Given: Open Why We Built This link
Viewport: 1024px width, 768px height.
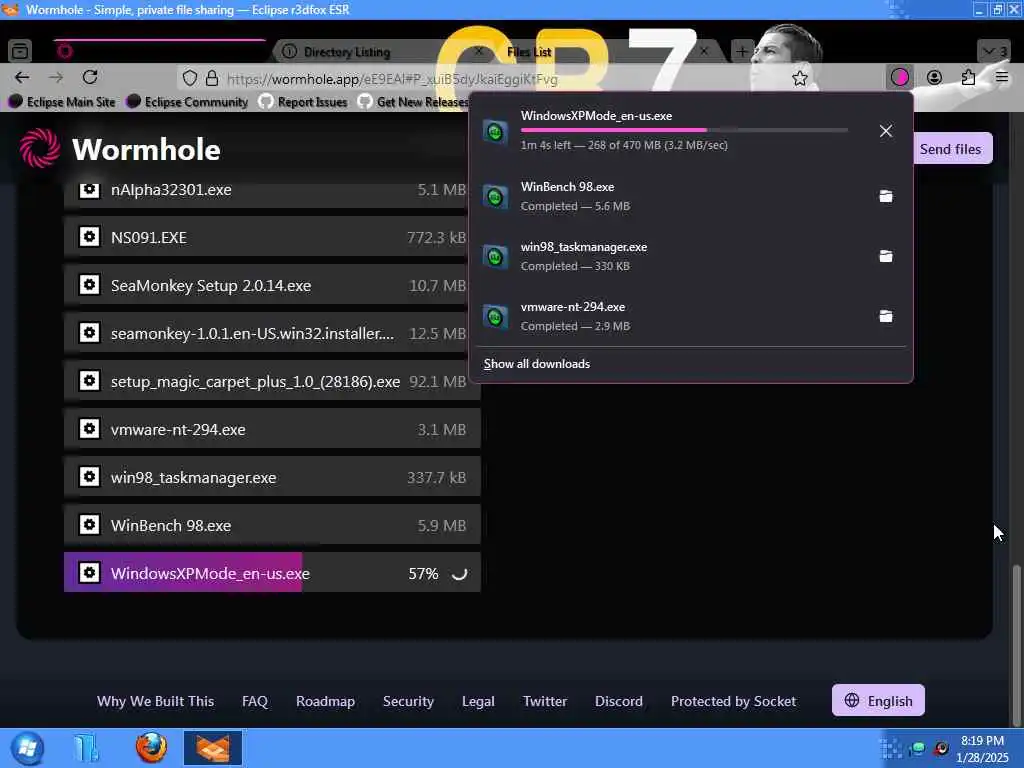Looking at the screenshot, I should pyautogui.click(x=155, y=701).
